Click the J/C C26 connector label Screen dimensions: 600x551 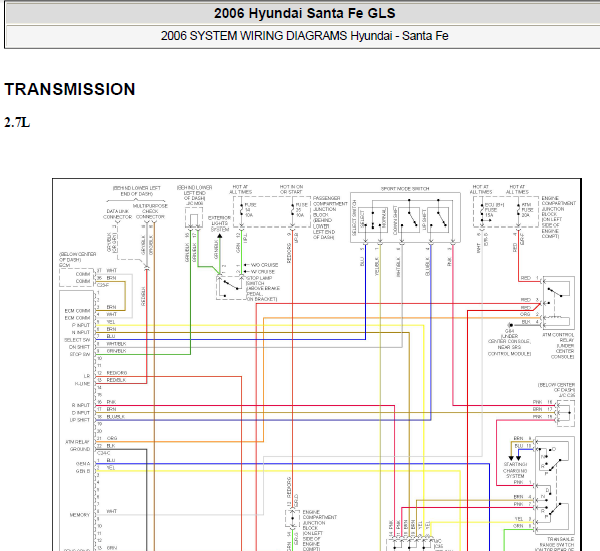(x=567, y=395)
